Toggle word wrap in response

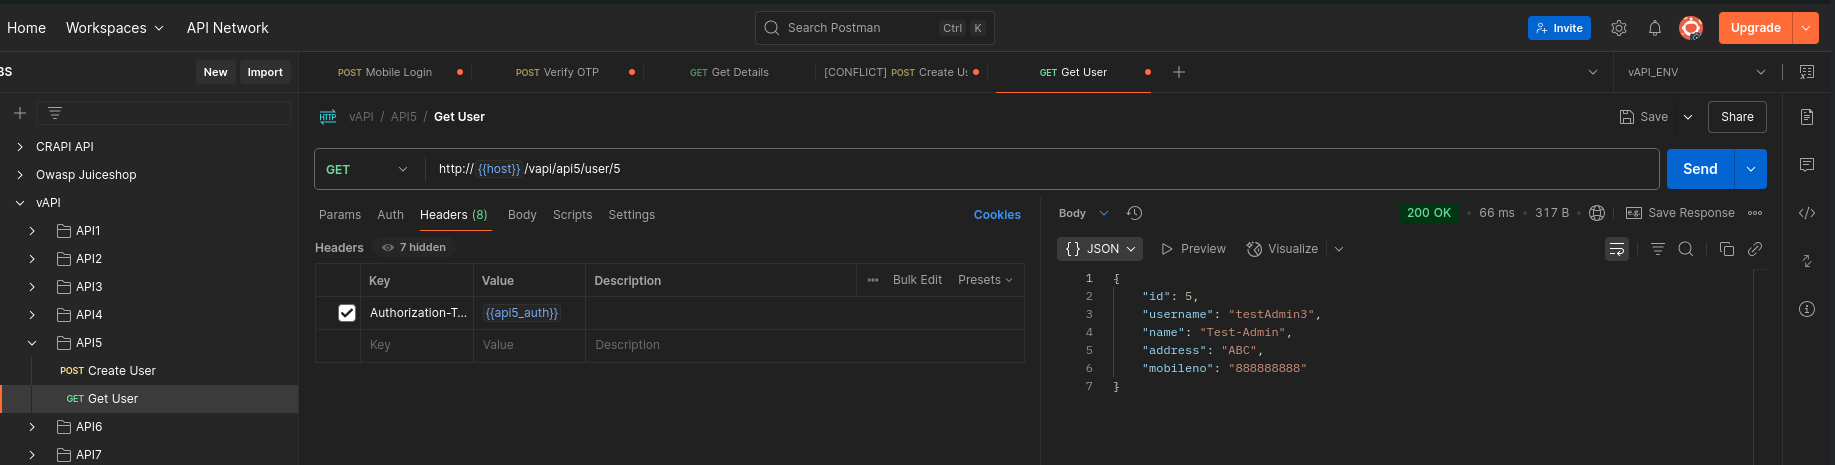[1617, 249]
